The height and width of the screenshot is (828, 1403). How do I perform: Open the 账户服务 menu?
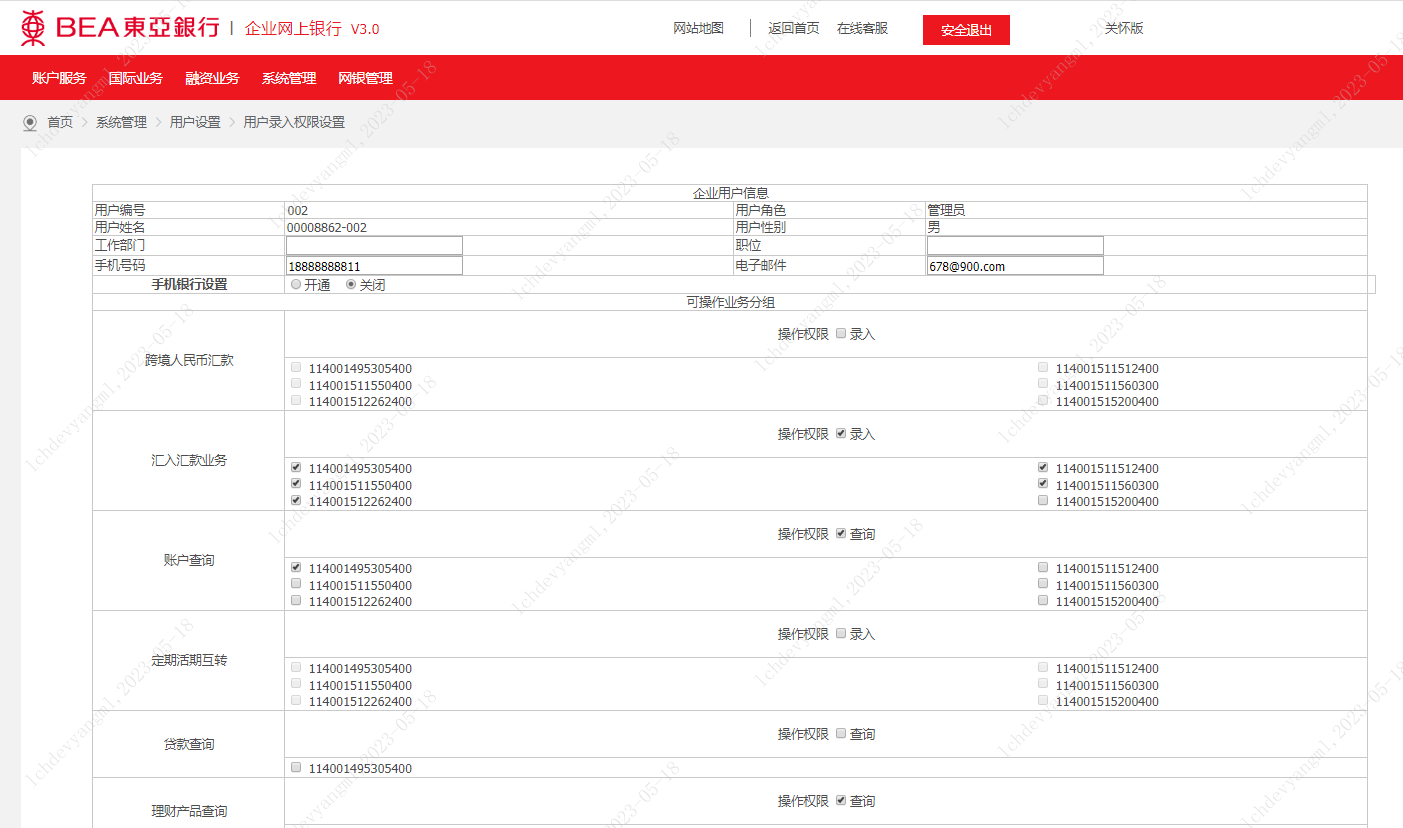pyautogui.click(x=59, y=78)
